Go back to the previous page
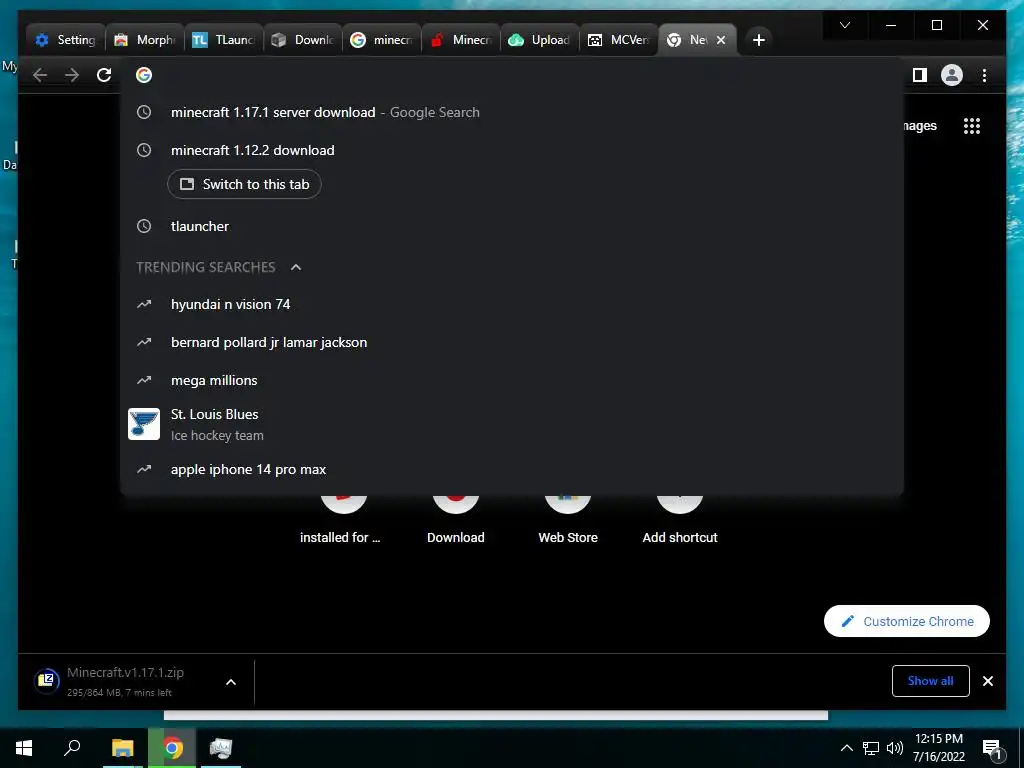This screenshot has height=768, width=1024. point(40,75)
